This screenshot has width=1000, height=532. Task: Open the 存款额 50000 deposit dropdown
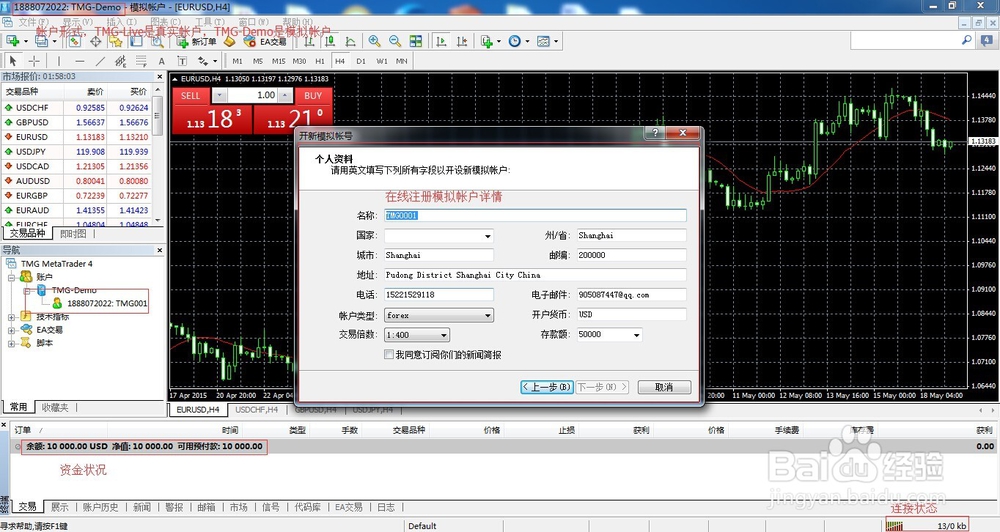[x=636, y=335]
